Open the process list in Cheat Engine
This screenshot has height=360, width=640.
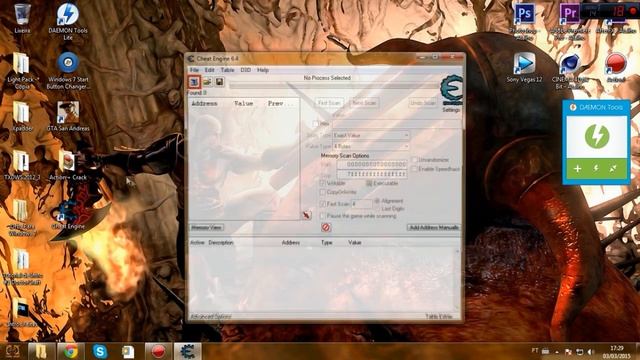coord(194,82)
